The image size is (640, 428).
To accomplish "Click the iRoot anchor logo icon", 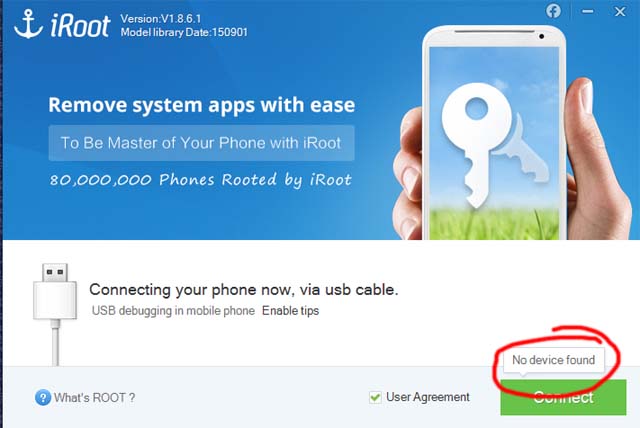I will click(x=28, y=24).
